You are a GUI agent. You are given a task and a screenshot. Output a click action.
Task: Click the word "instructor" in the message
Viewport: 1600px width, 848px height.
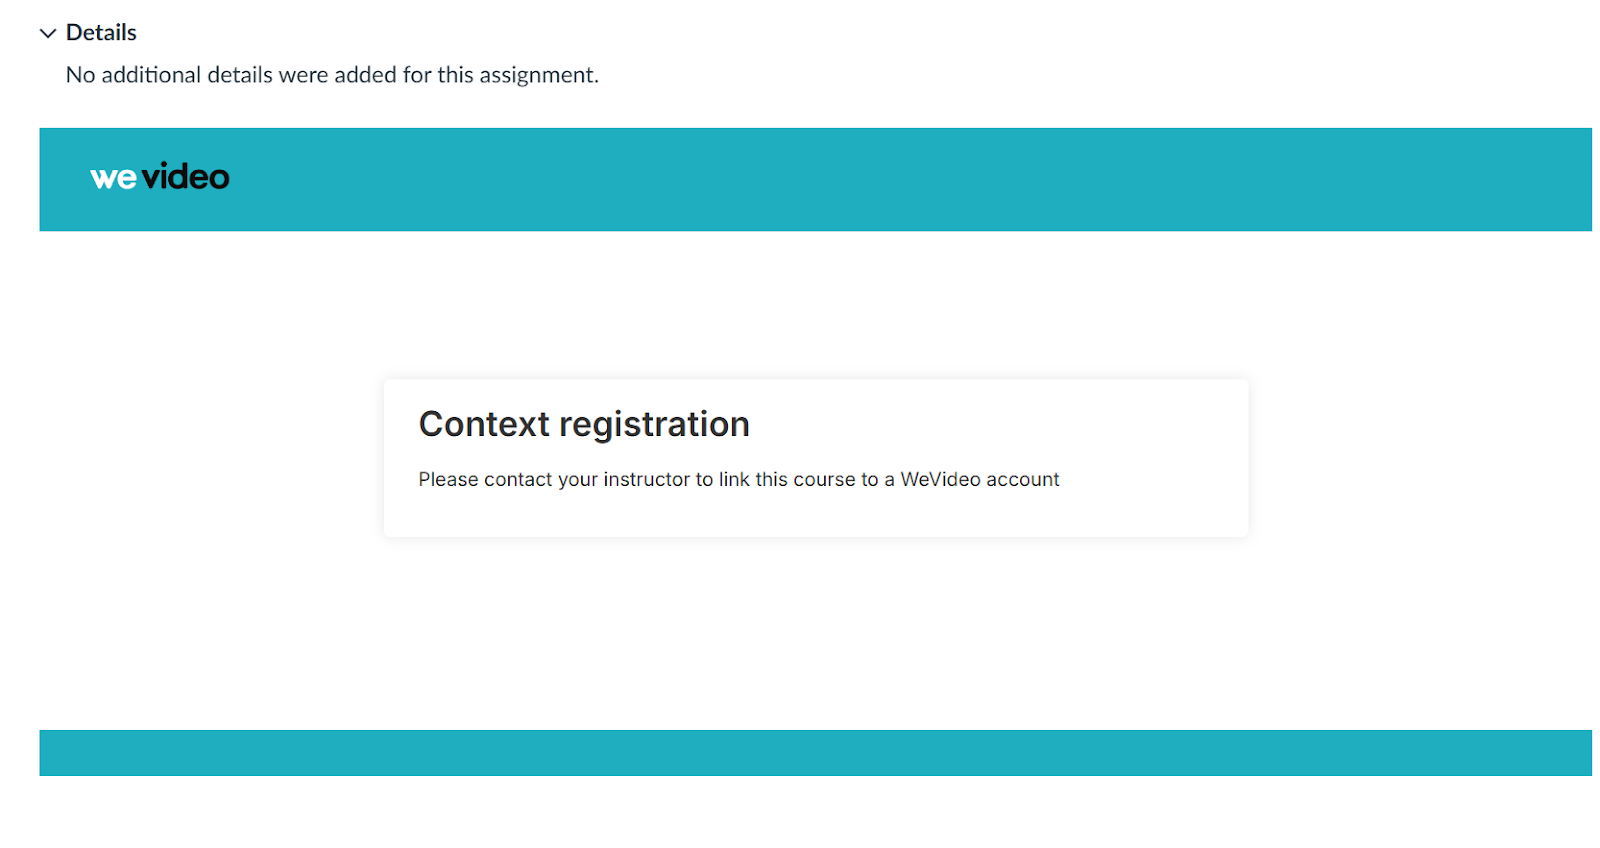646,479
